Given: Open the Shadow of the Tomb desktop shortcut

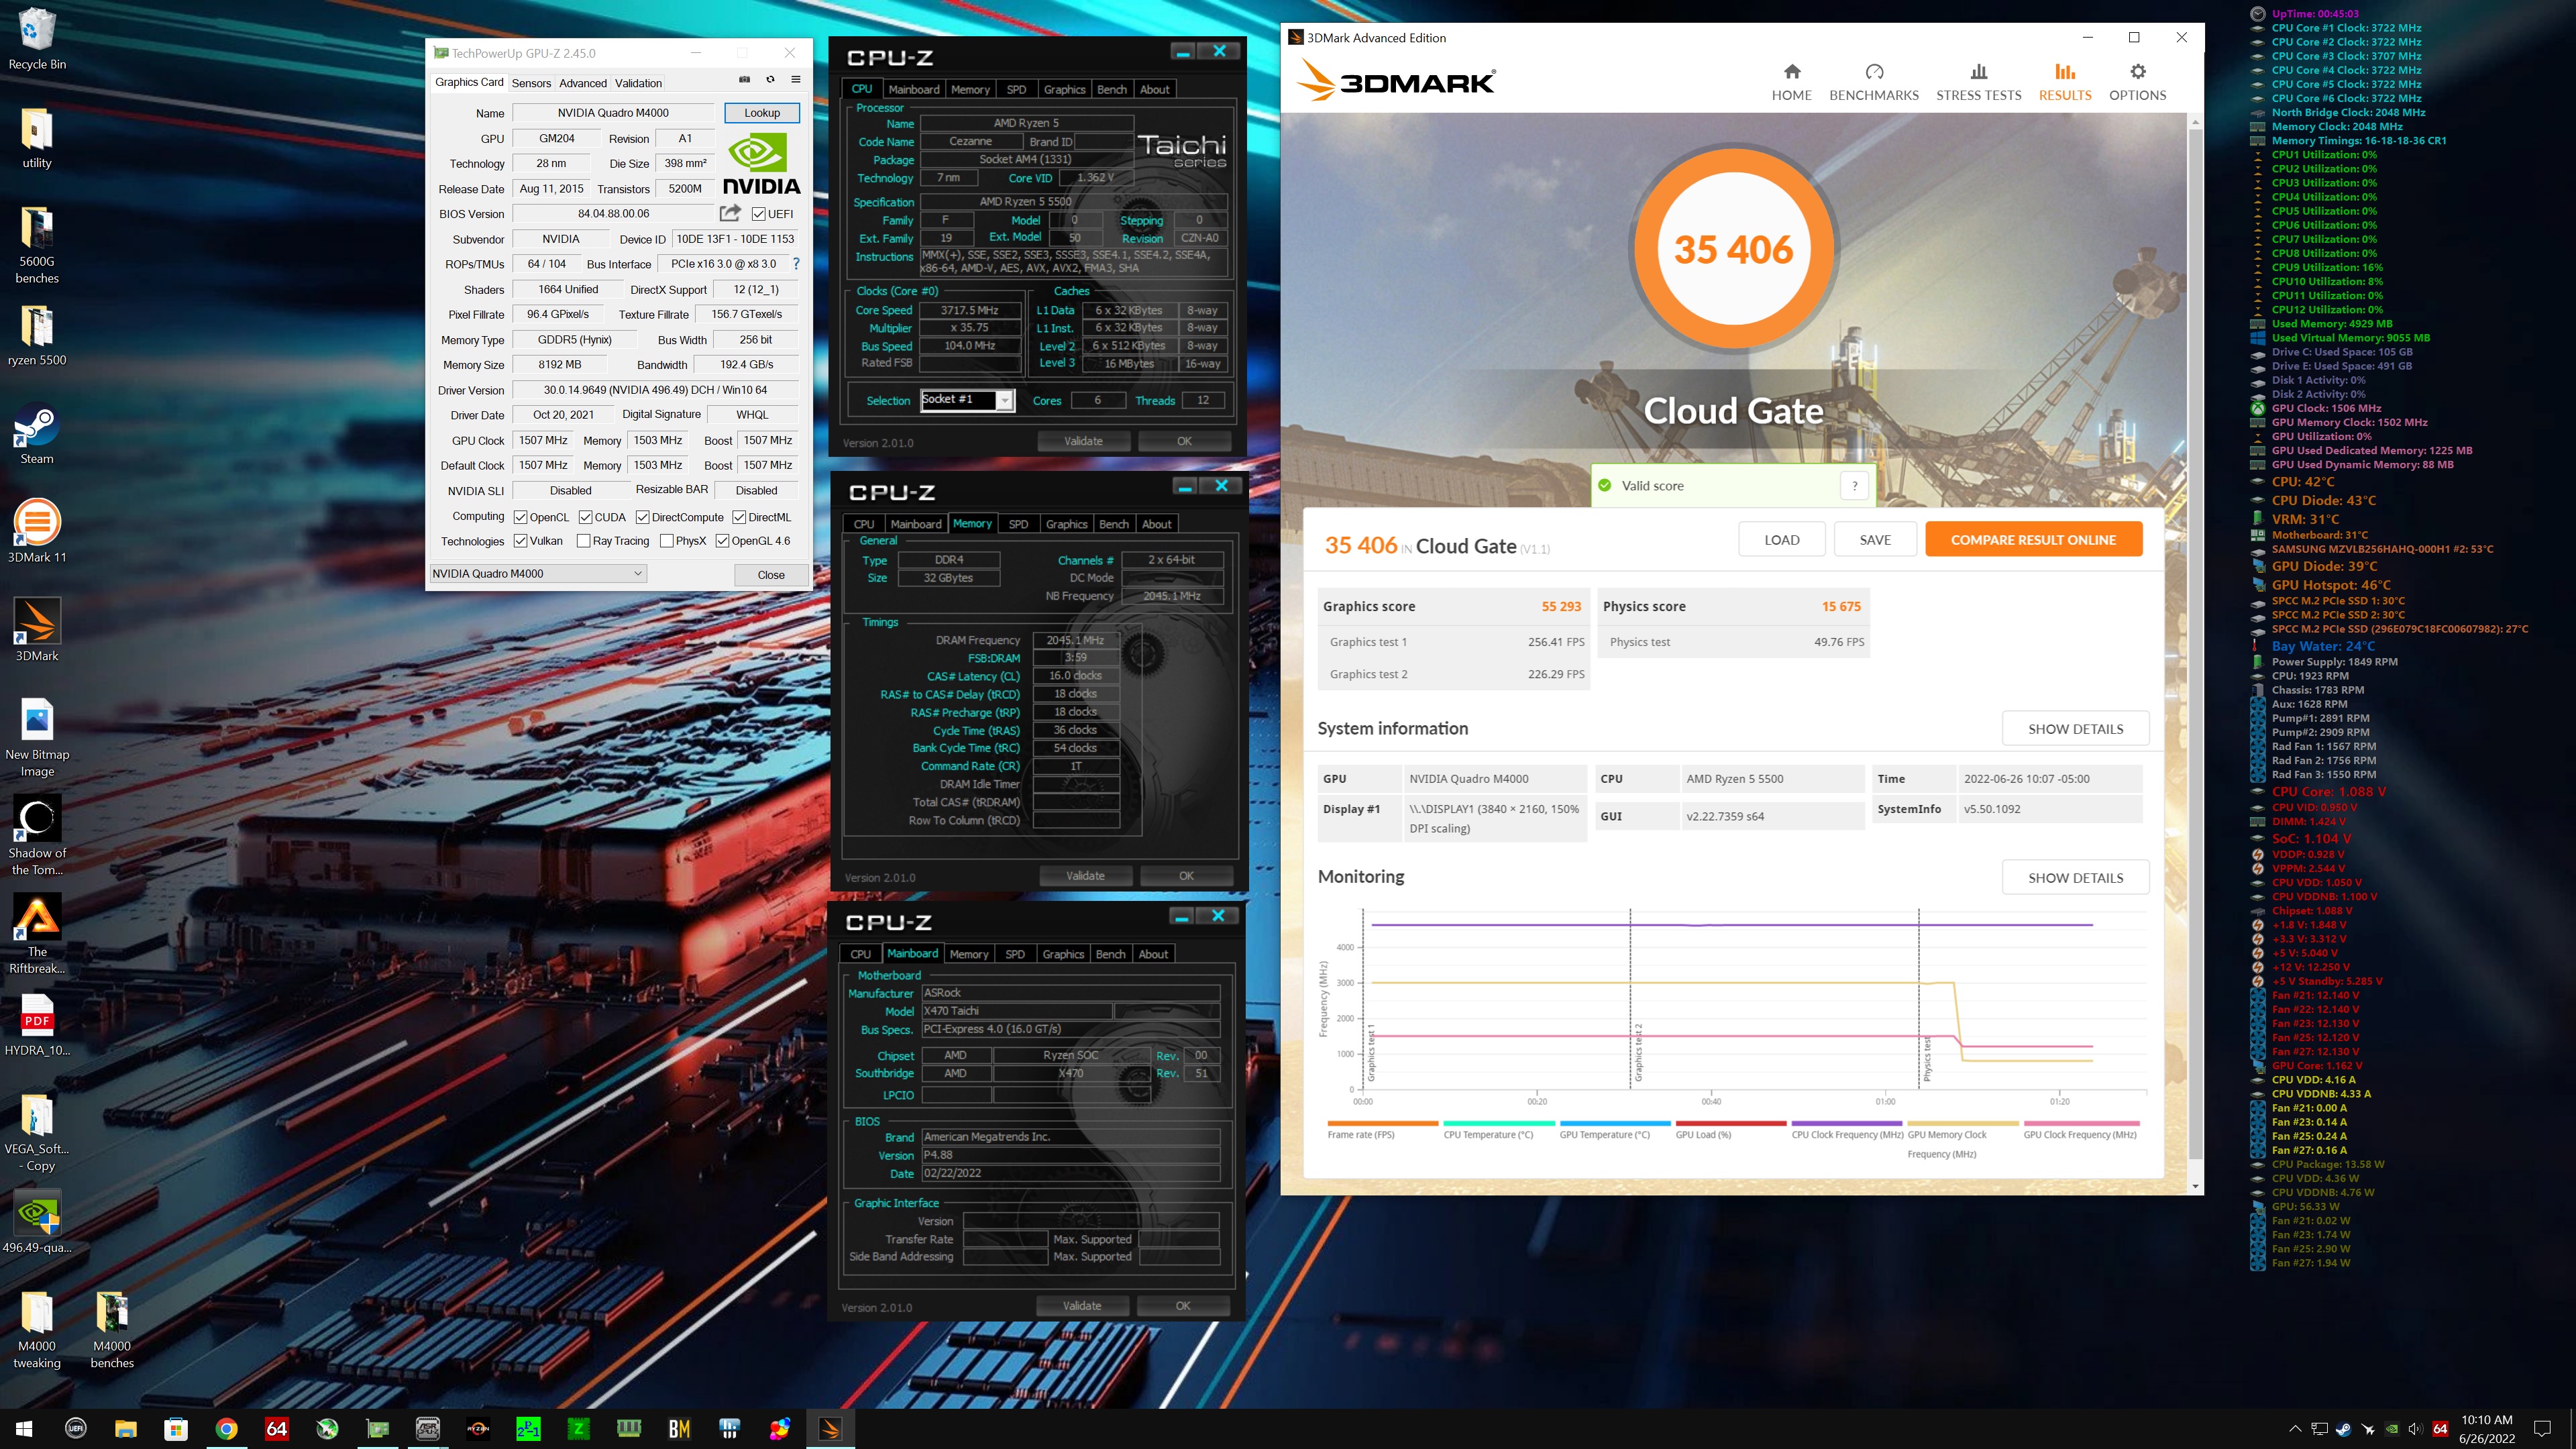Looking at the screenshot, I should pos(37,836).
